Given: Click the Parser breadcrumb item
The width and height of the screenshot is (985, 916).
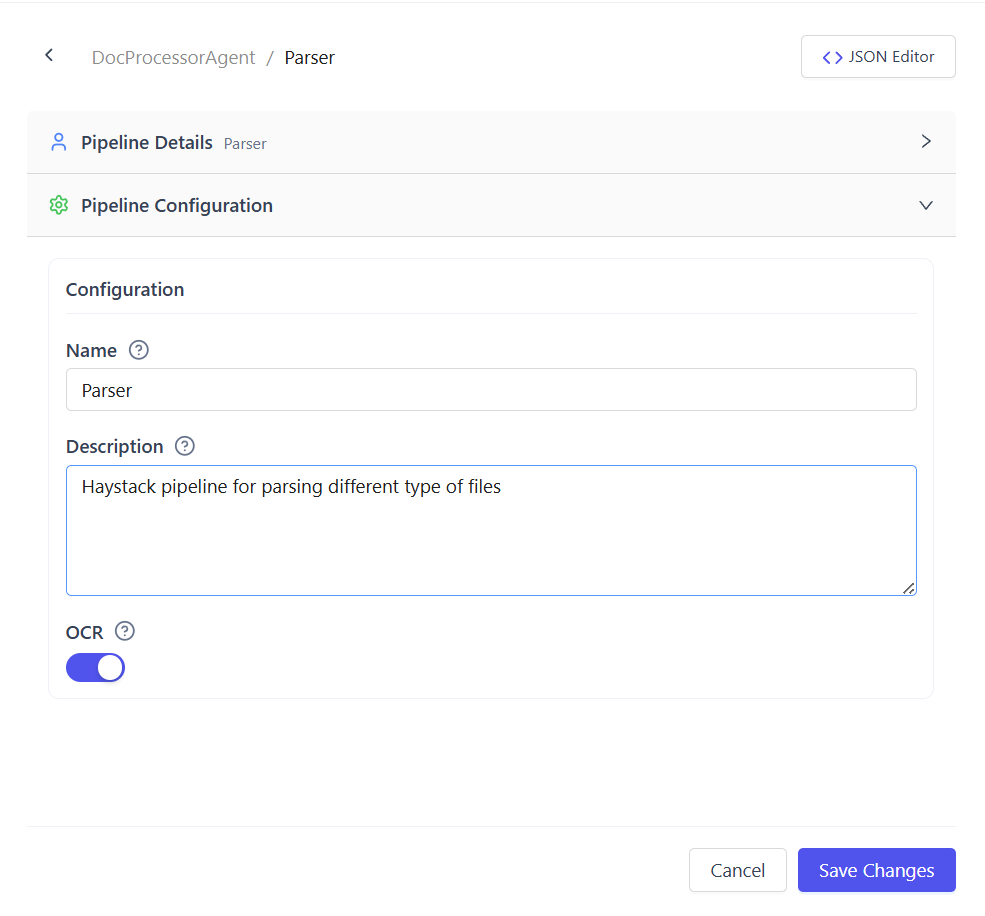Looking at the screenshot, I should [309, 58].
